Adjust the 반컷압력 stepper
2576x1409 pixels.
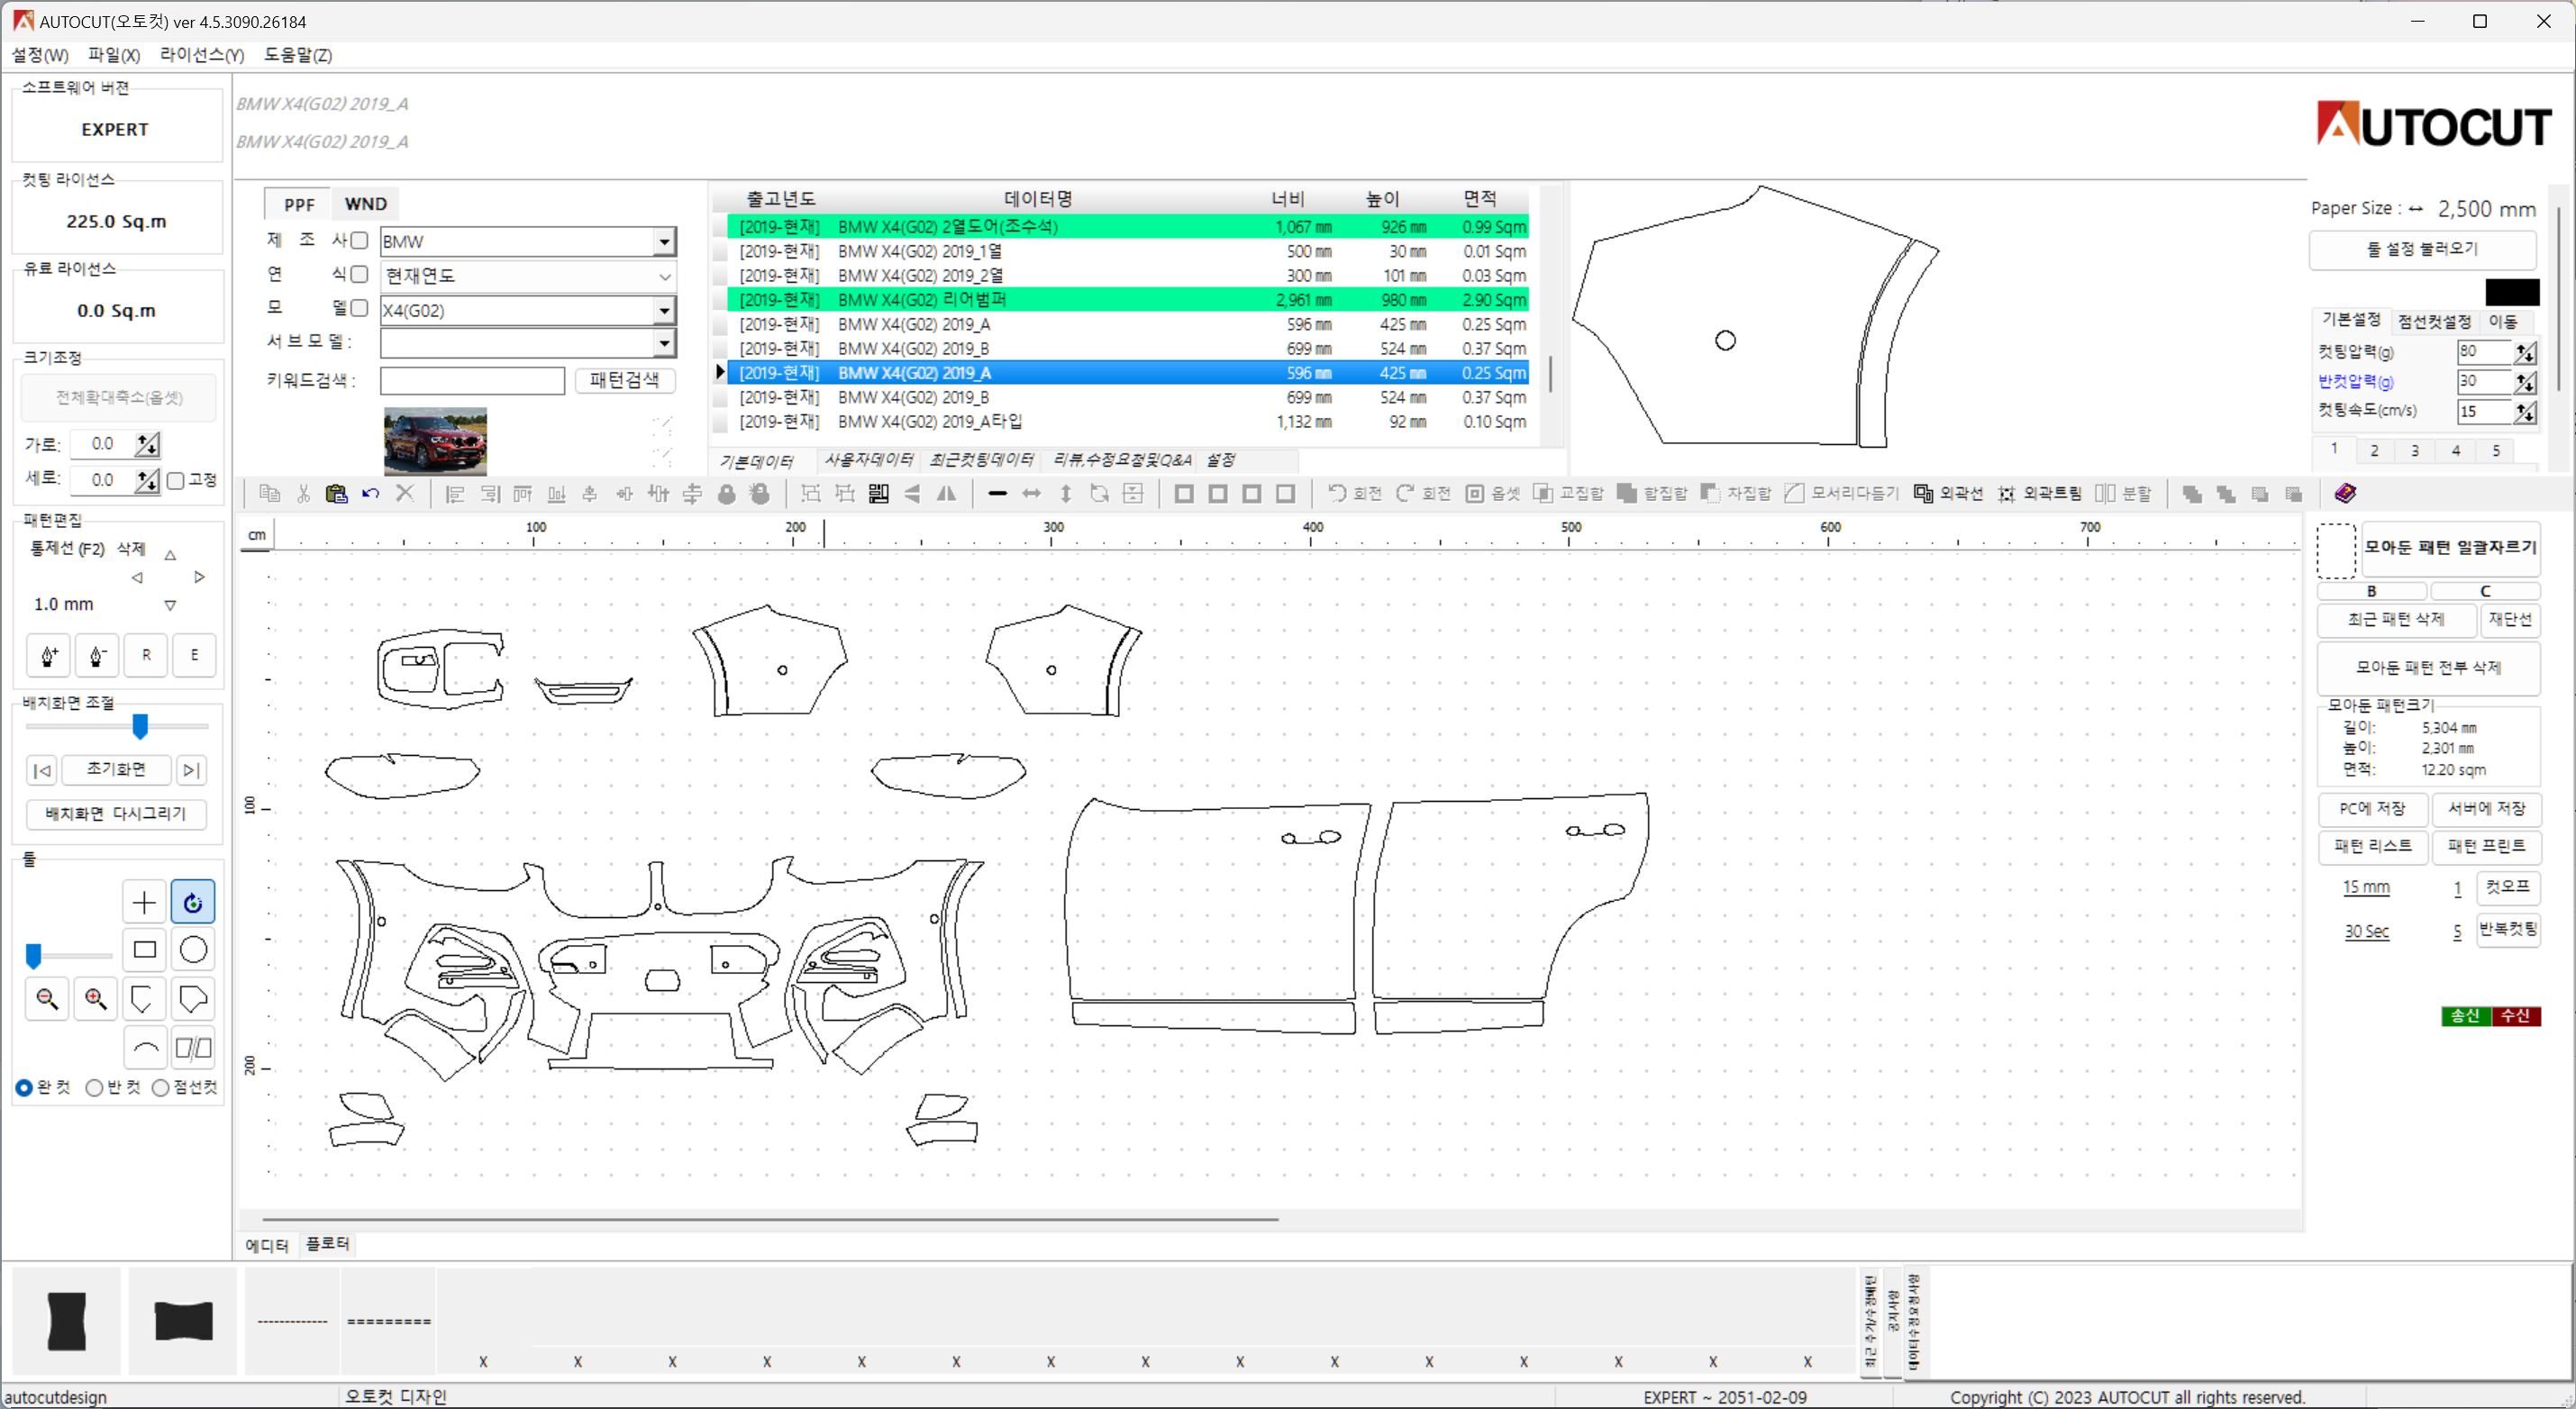click(2525, 382)
